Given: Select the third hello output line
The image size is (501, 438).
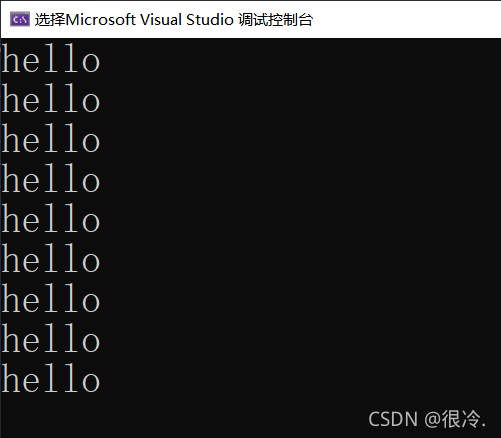Looking at the screenshot, I should click(x=51, y=138).
